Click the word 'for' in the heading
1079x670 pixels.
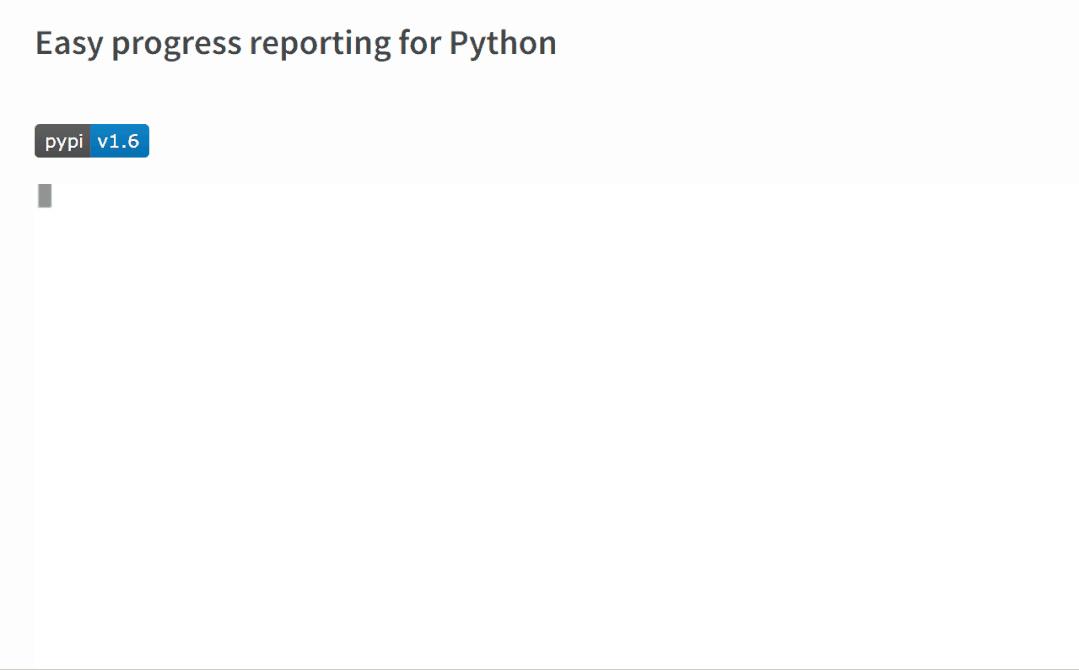click(420, 43)
